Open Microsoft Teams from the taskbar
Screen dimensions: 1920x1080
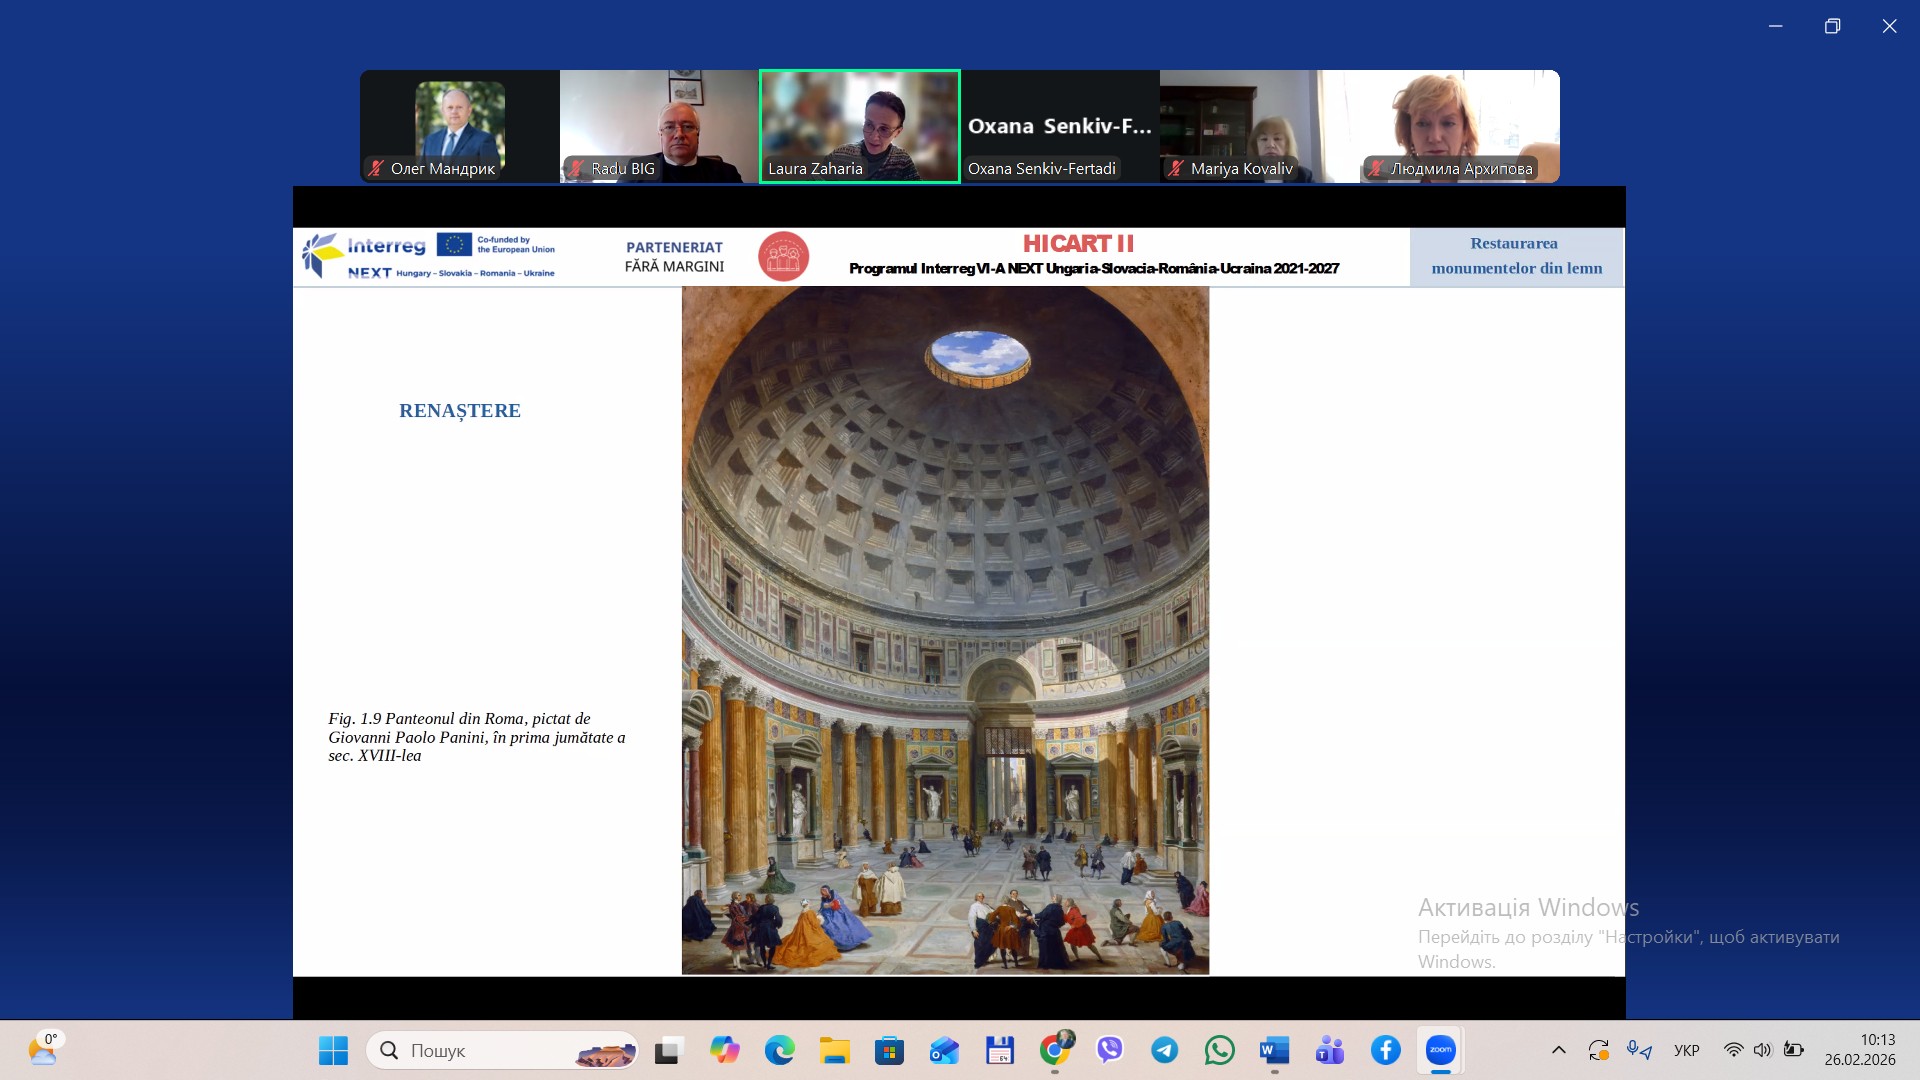(x=1329, y=1050)
